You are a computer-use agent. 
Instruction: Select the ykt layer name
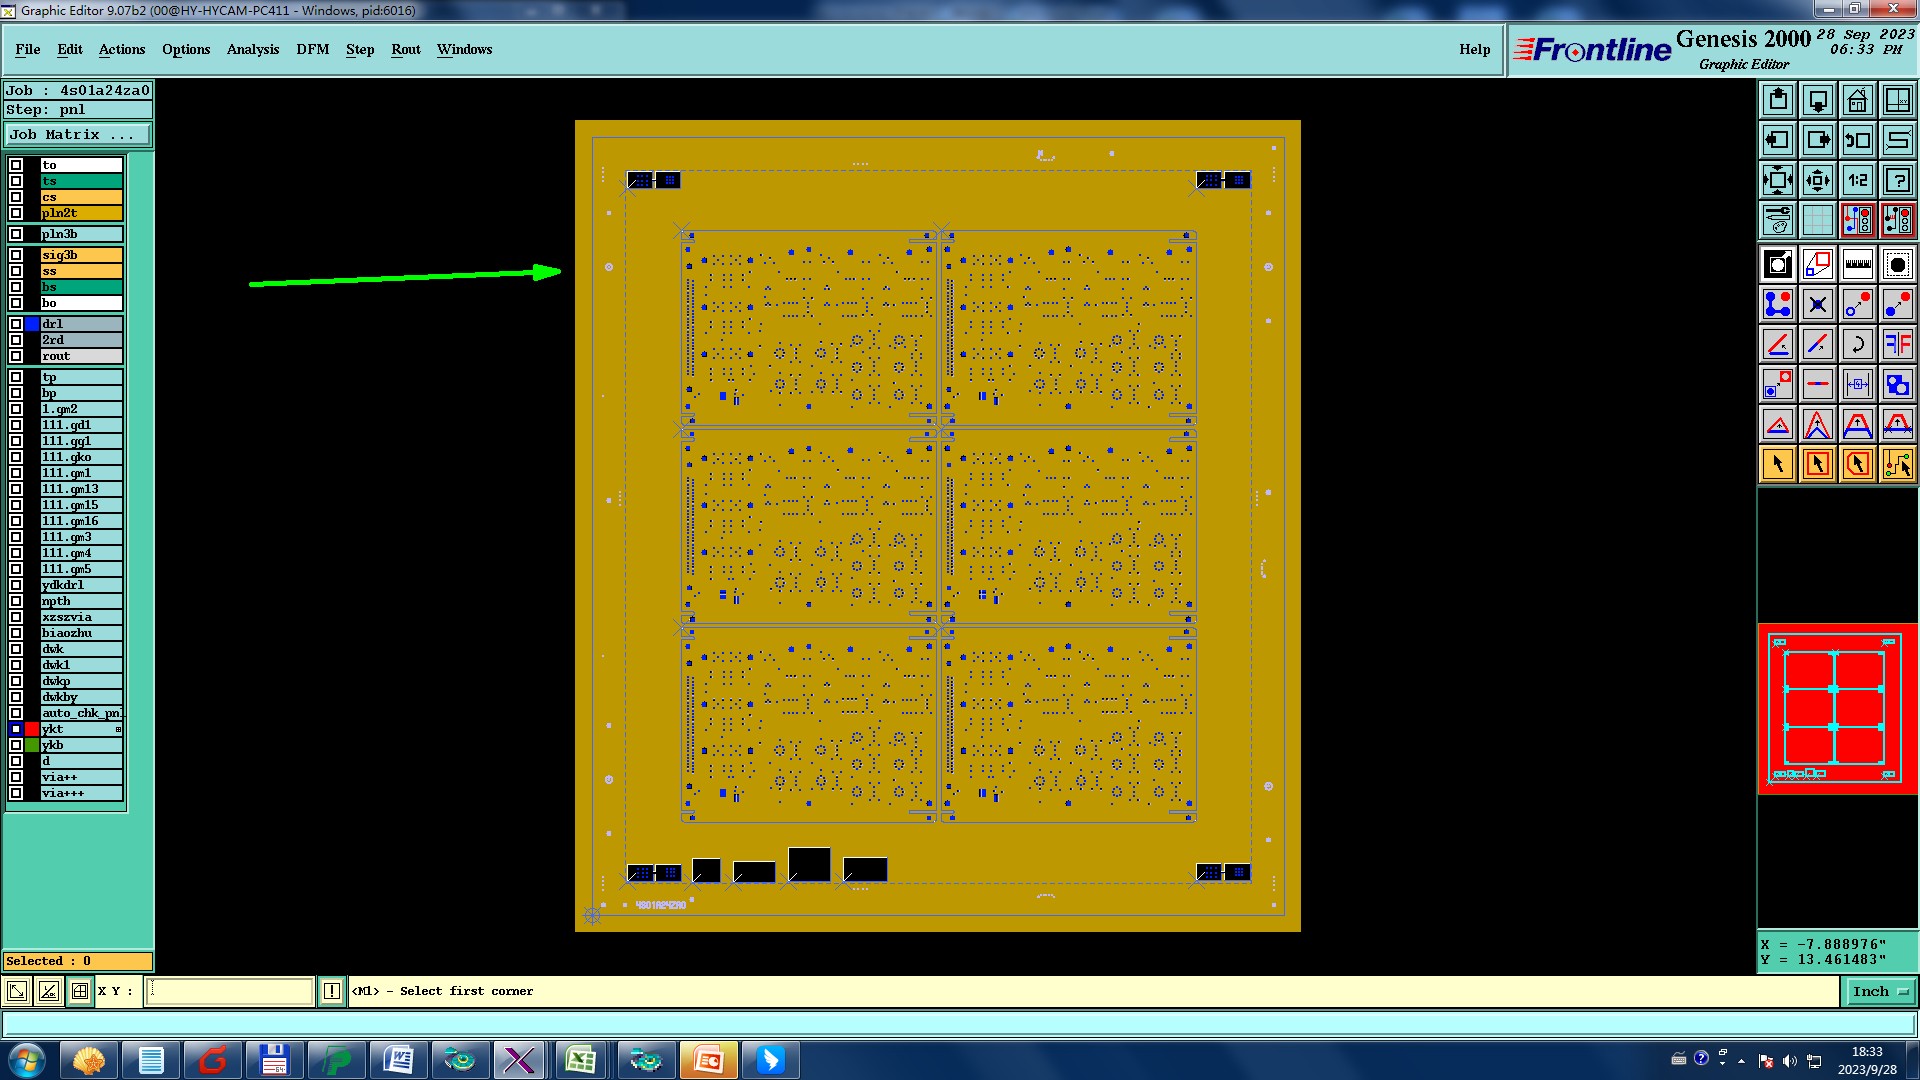(x=80, y=729)
